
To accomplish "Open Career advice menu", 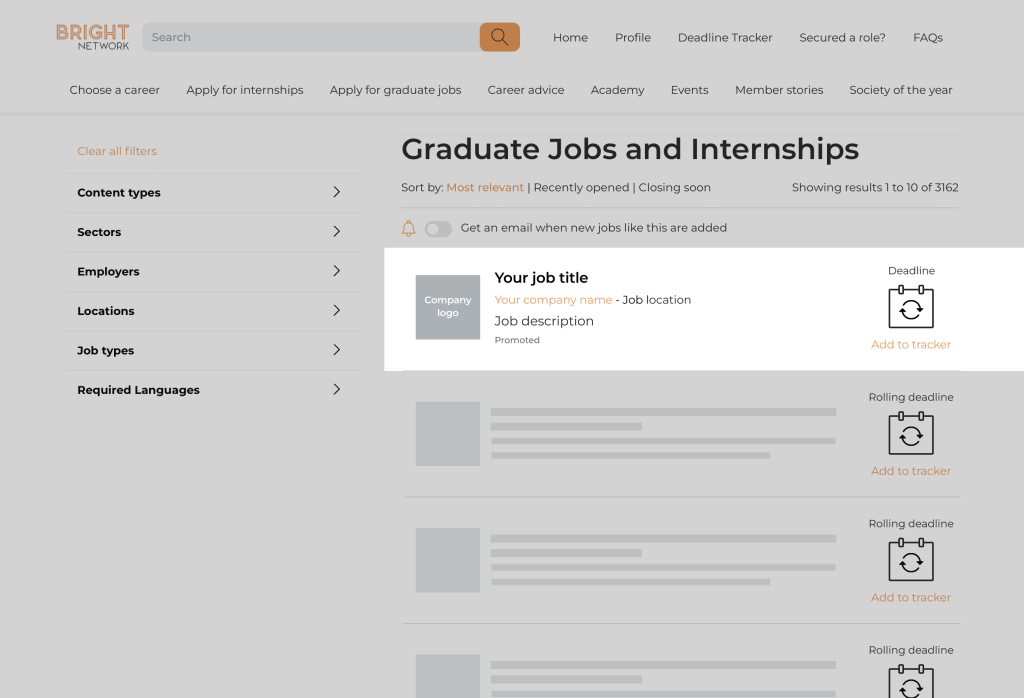I will coord(526,90).
